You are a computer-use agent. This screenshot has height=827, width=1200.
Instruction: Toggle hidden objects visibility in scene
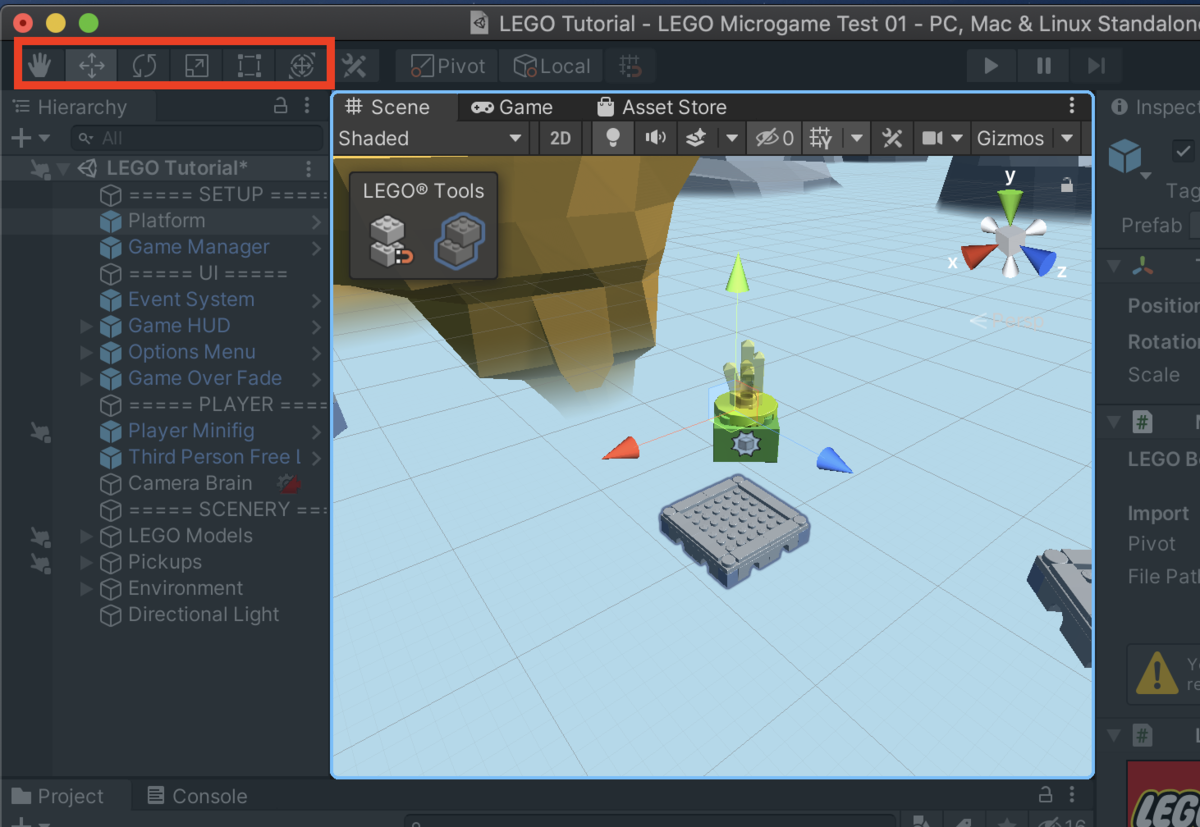[774, 138]
